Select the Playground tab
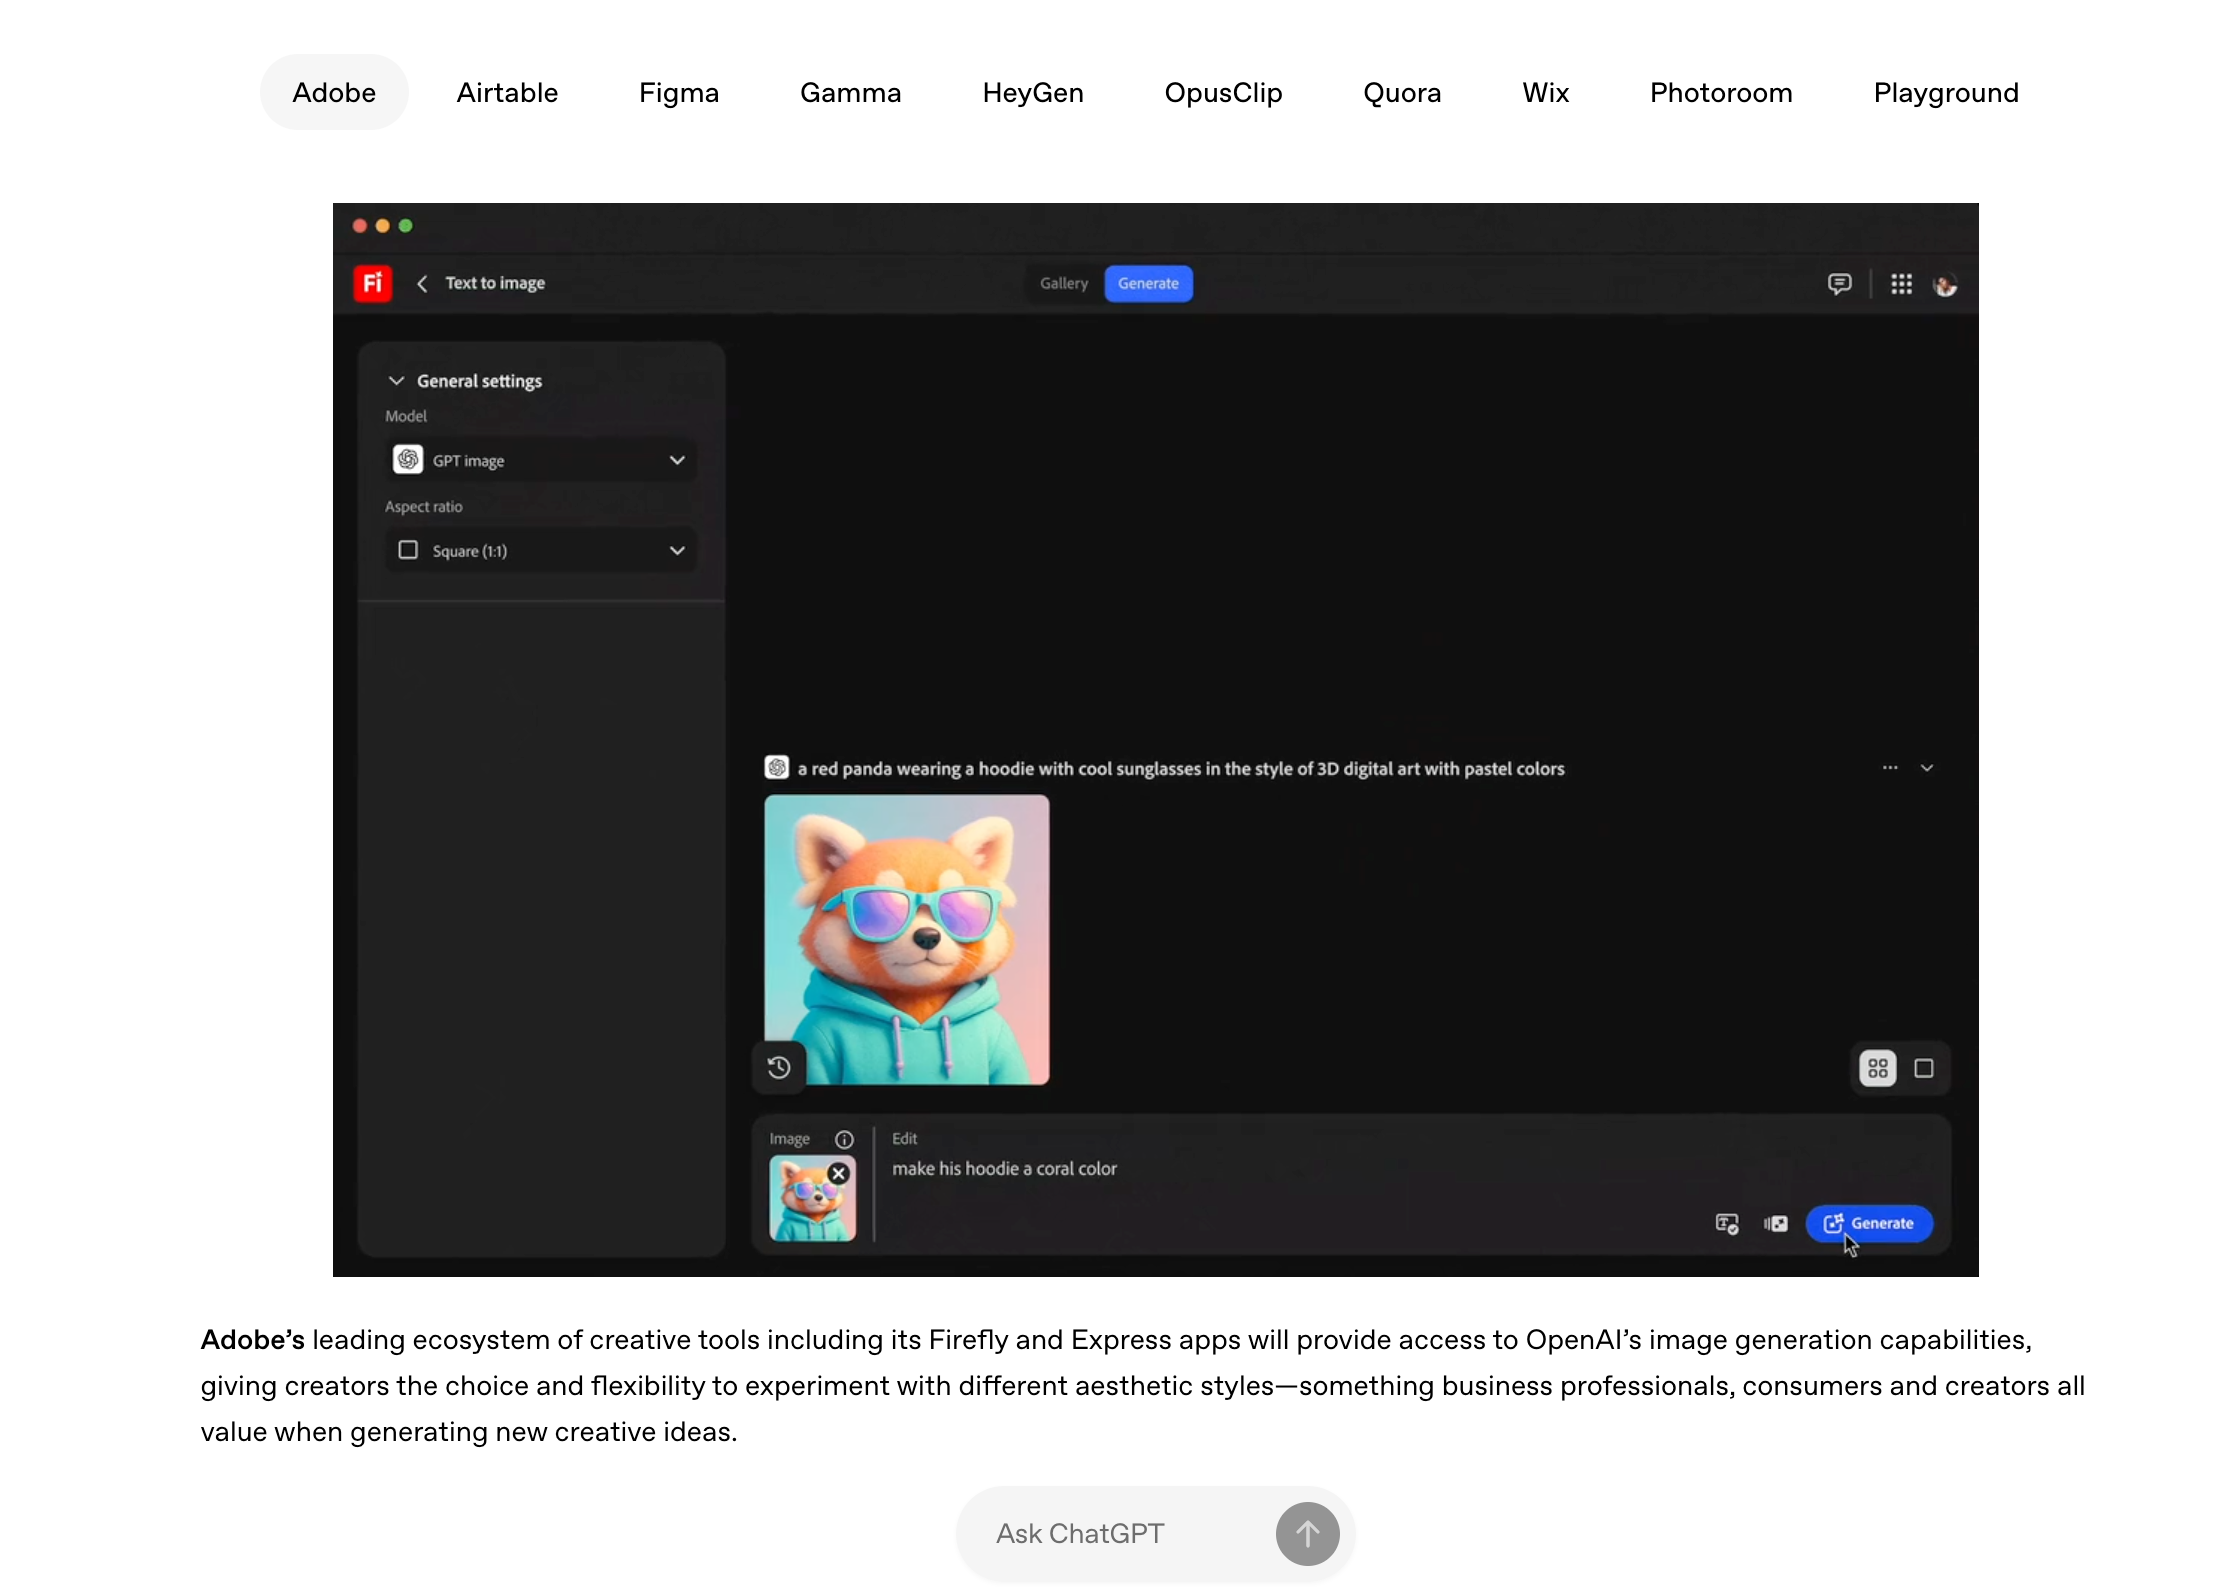 [x=1946, y=93]
